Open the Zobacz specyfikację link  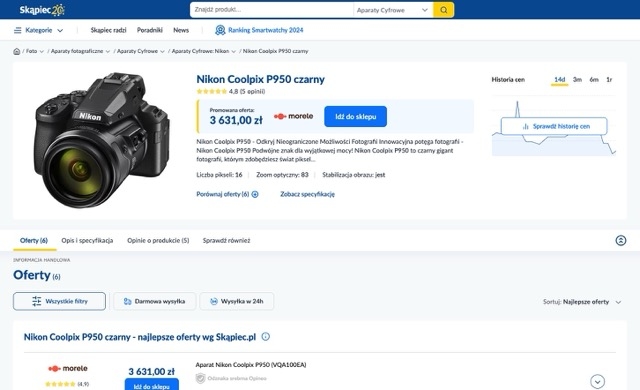(x=307, y=195)
